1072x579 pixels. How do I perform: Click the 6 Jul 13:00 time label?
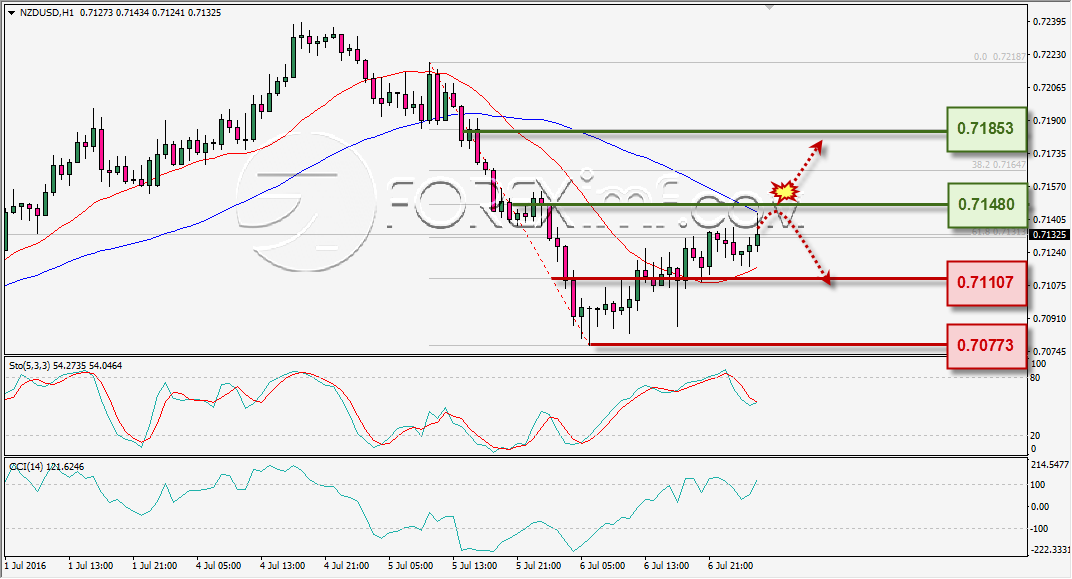click(x=667, y=566)
